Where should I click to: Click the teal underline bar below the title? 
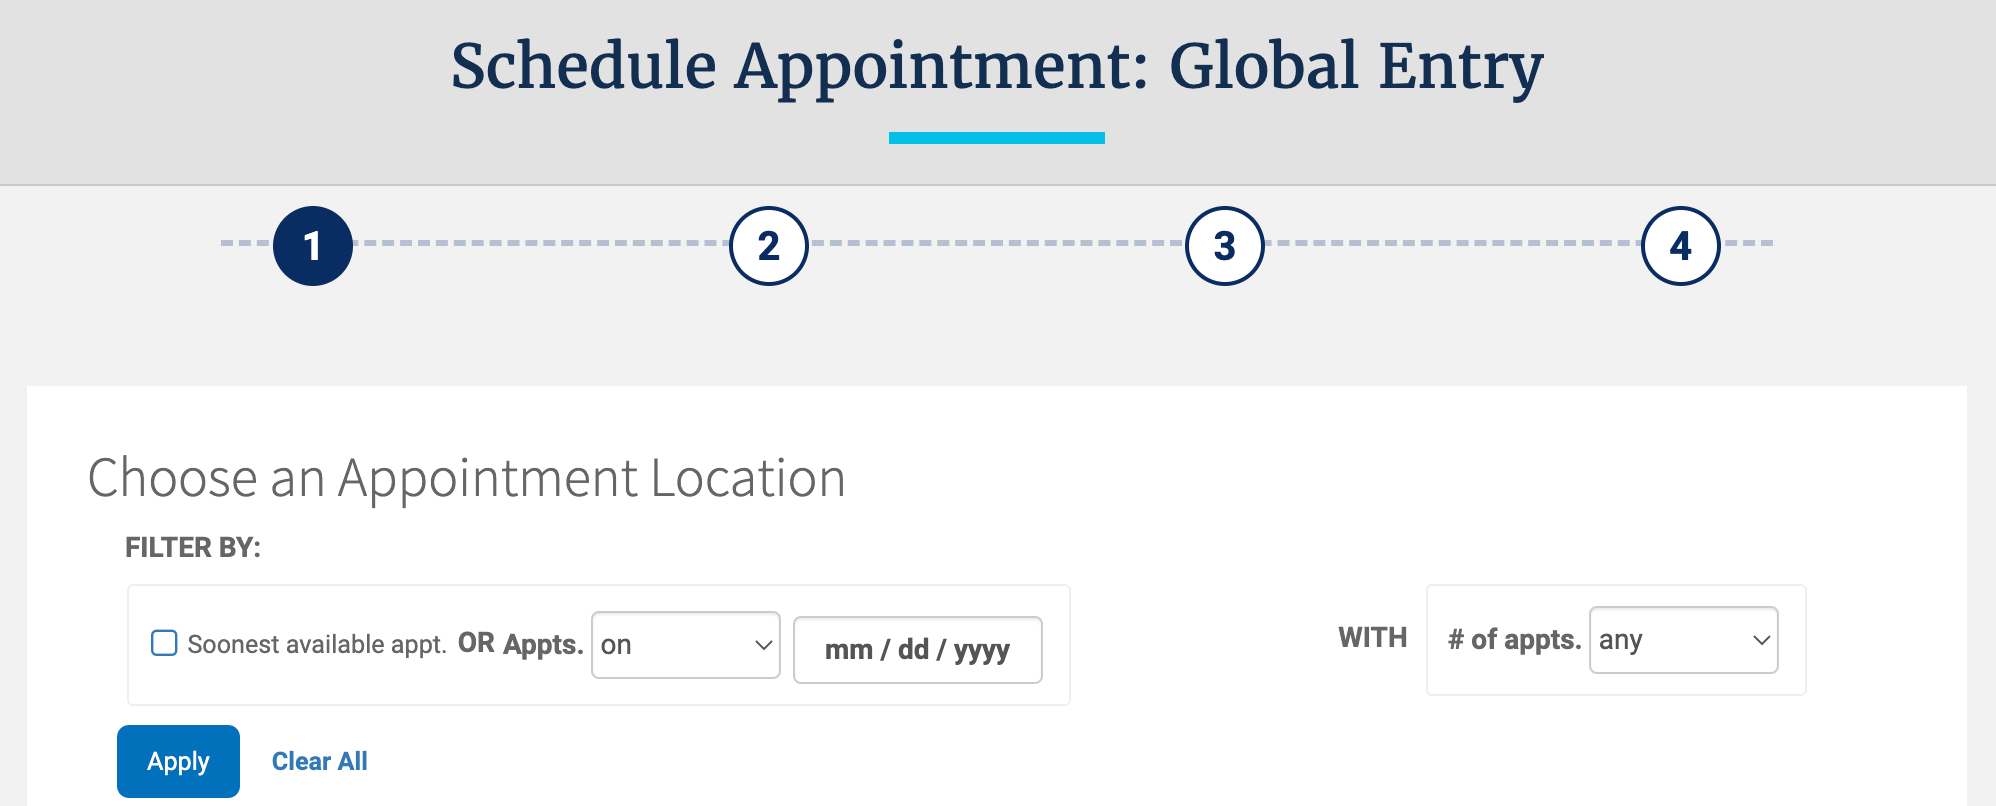(997, 135)
